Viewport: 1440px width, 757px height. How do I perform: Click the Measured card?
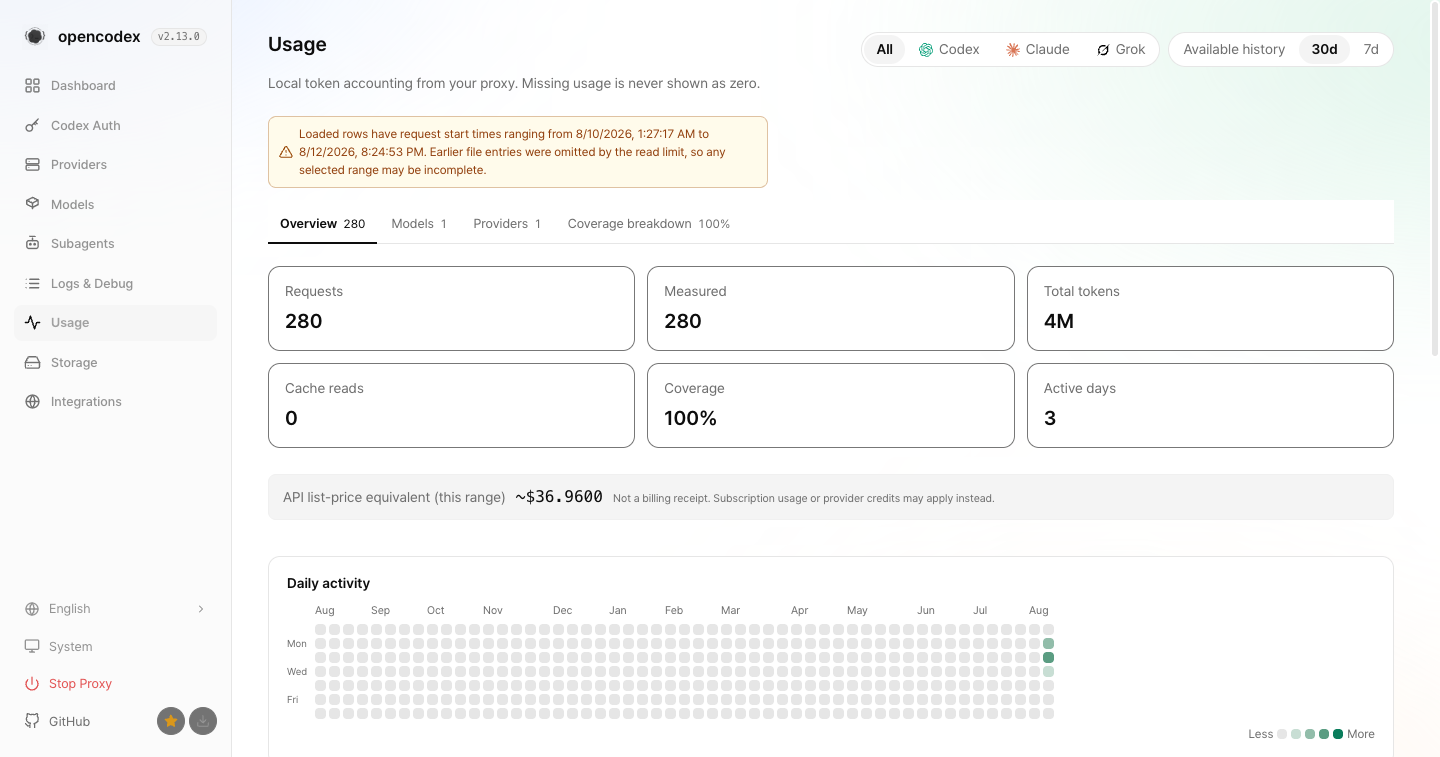(831, 308)
